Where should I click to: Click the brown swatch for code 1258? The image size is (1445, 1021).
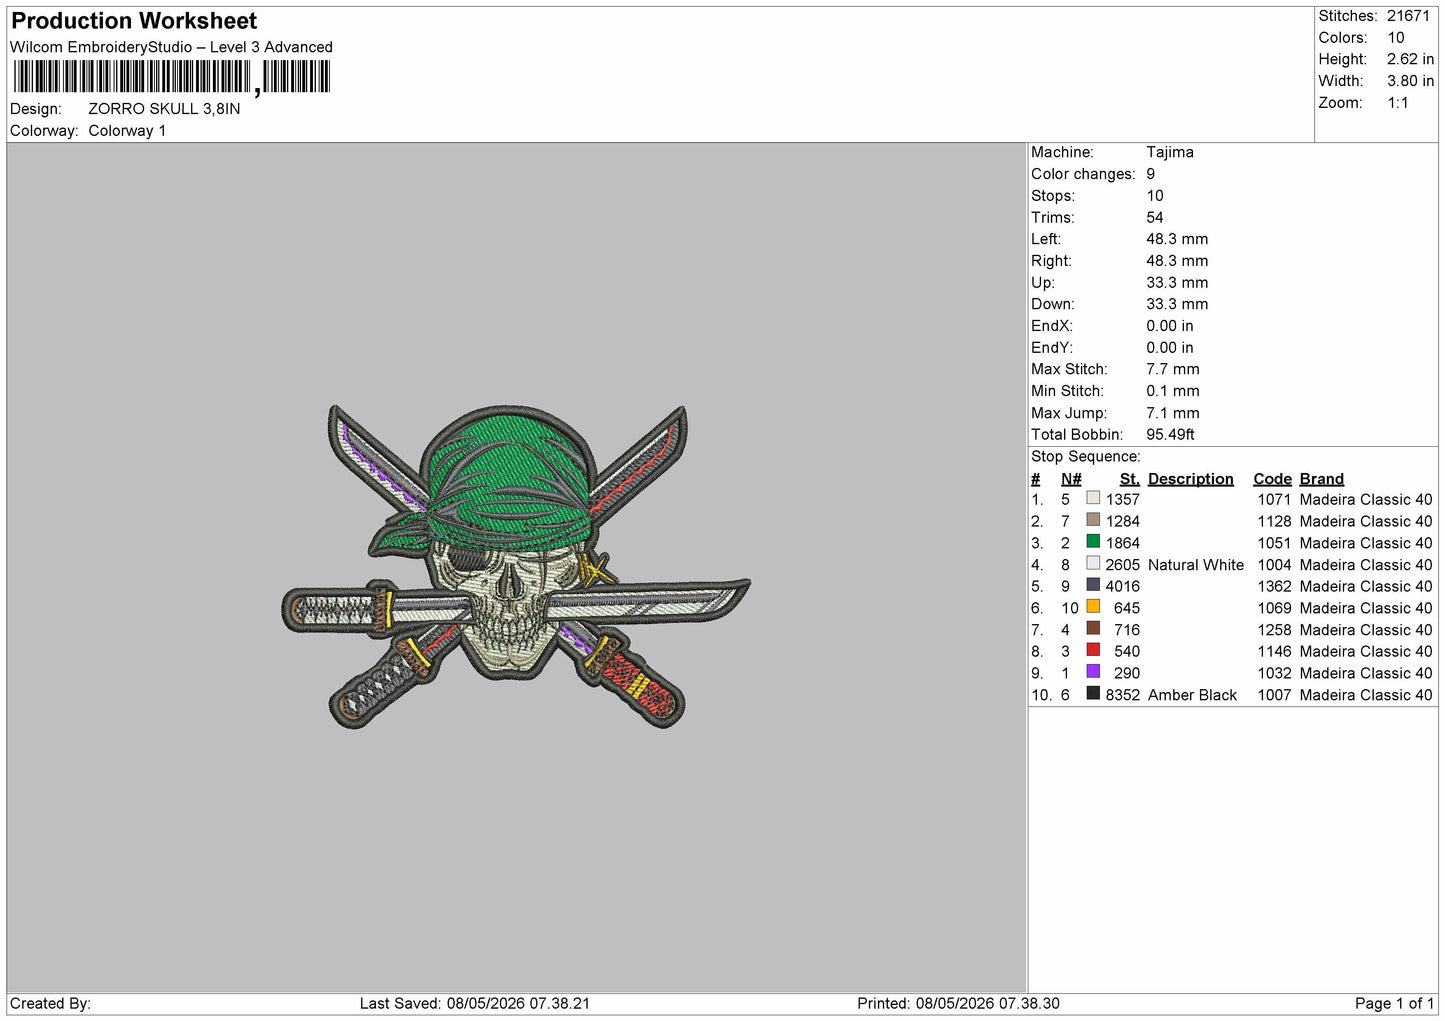[x=1093, y=629]
